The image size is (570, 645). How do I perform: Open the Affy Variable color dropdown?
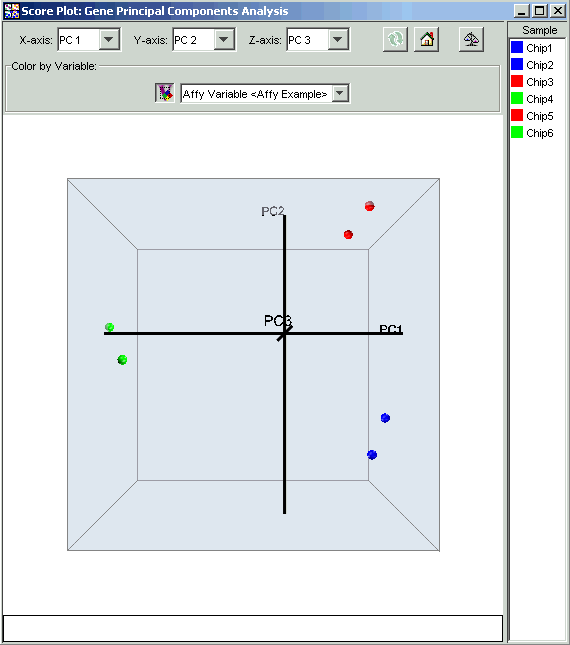(x=340, y=93)
